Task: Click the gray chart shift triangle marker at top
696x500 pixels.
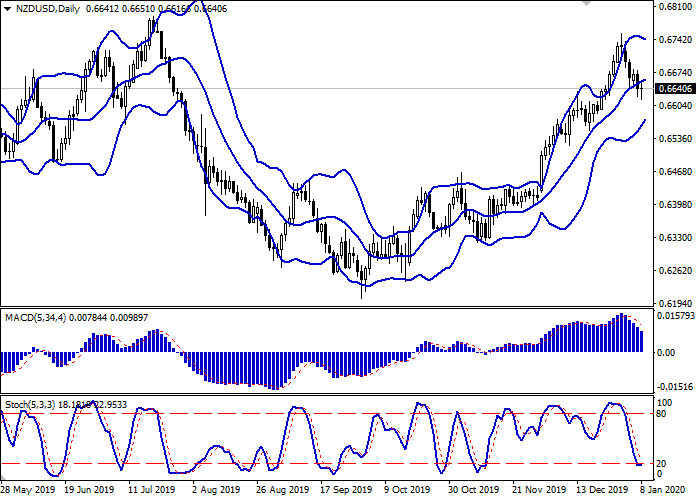Action: [585, 6]
